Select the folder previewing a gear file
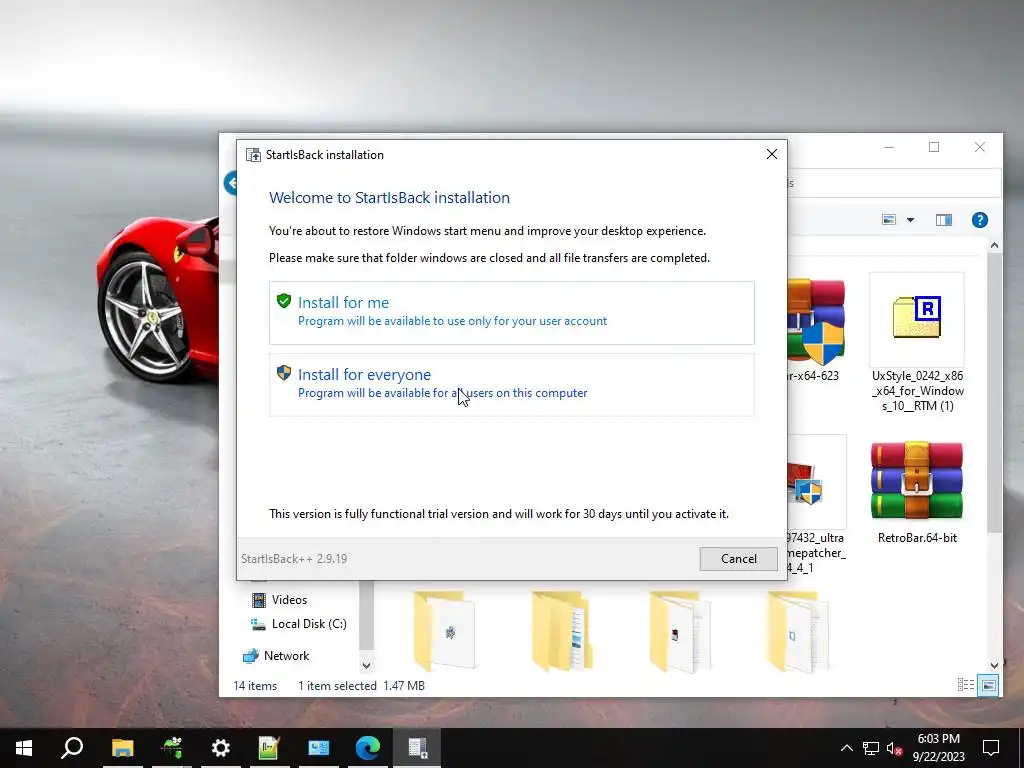 tap(445, 631)
